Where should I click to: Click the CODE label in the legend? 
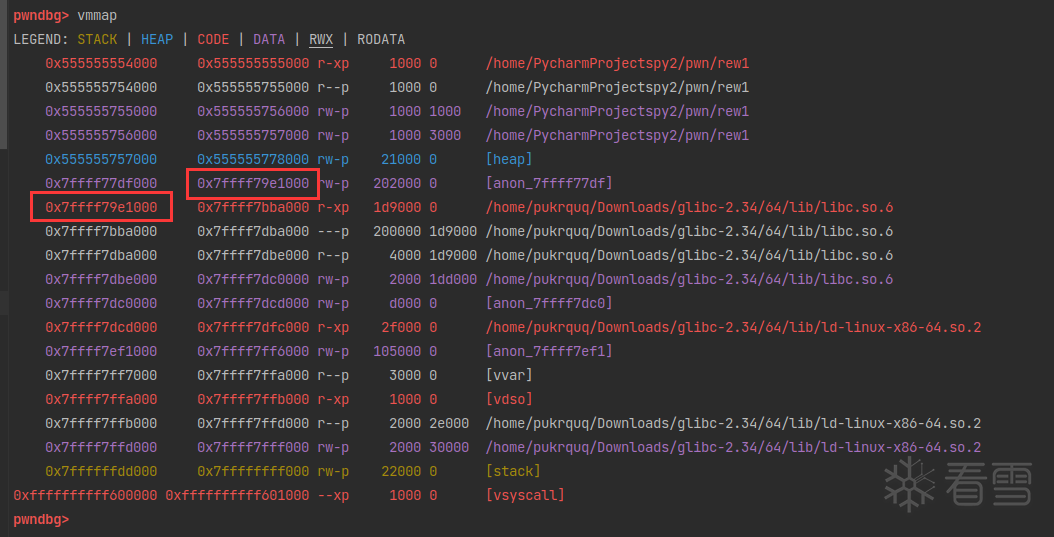coord(213,40)
